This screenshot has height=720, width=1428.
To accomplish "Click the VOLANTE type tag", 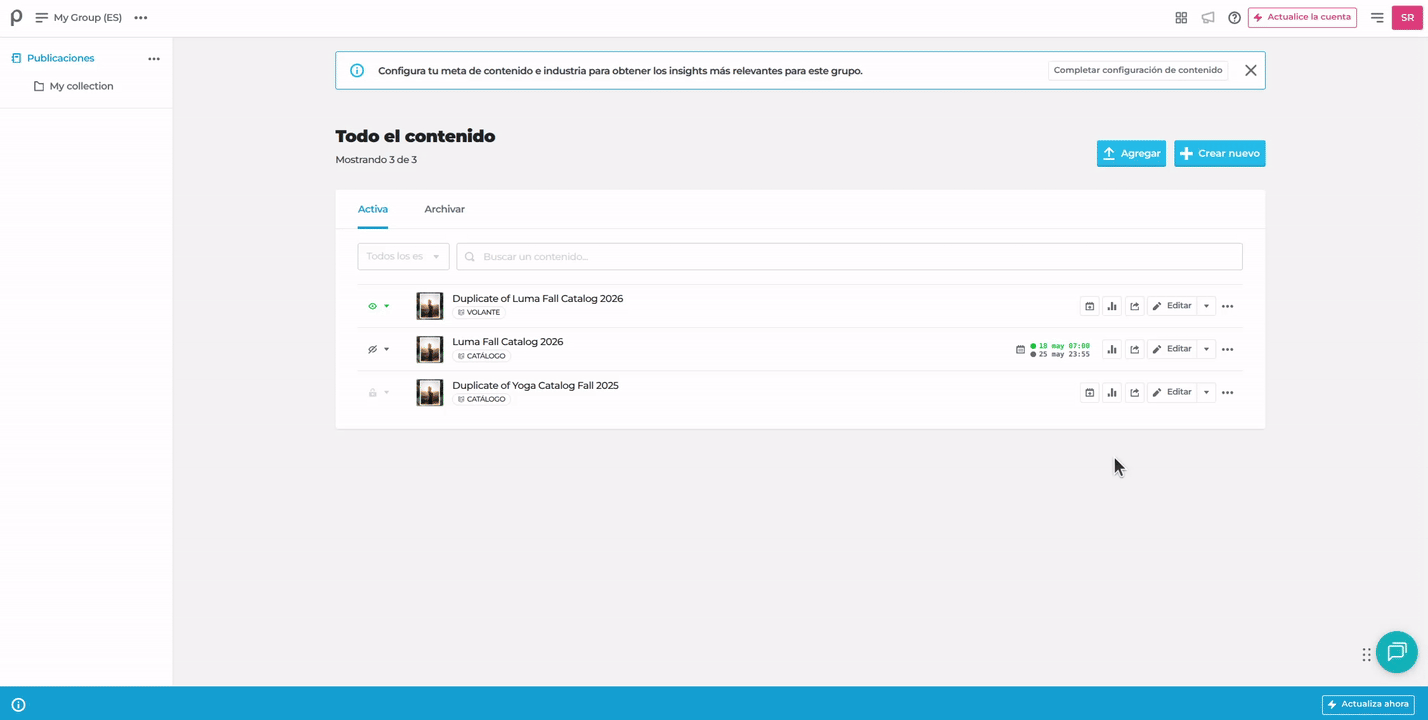I will pyautogui.click(x=479, y=312).
